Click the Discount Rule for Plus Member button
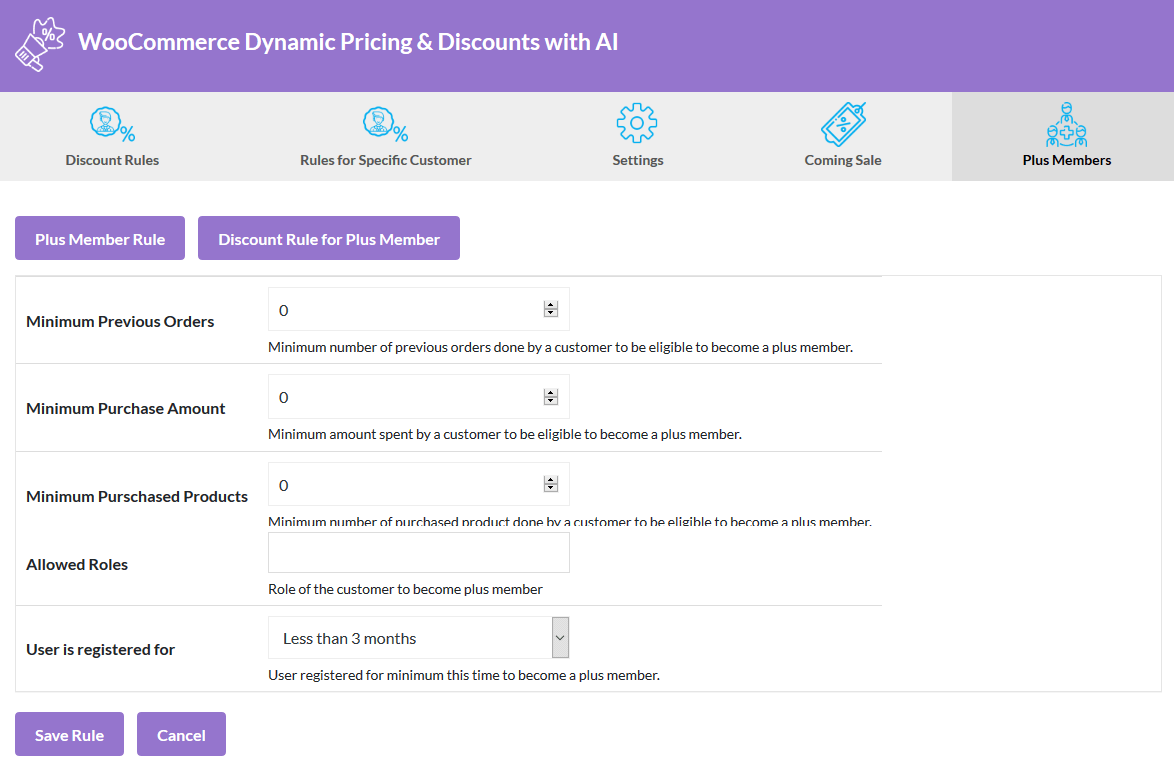Screen dimensions: 1174x764 point(328,238)
